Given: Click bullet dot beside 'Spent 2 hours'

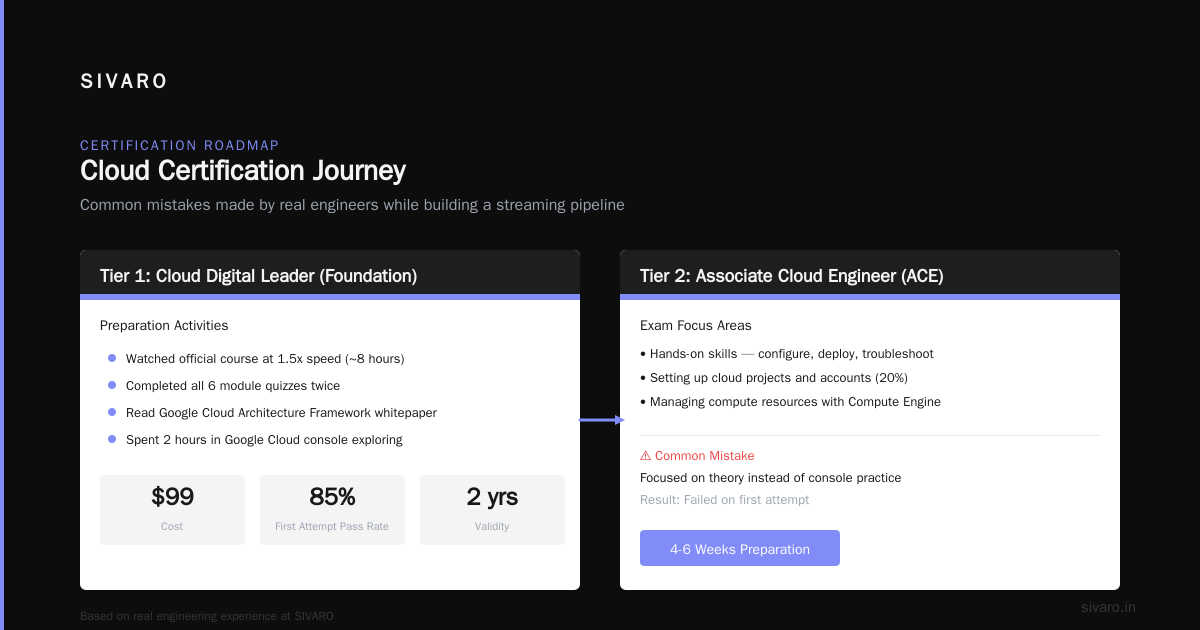Looking at the screenshot, I should (112, 439).
